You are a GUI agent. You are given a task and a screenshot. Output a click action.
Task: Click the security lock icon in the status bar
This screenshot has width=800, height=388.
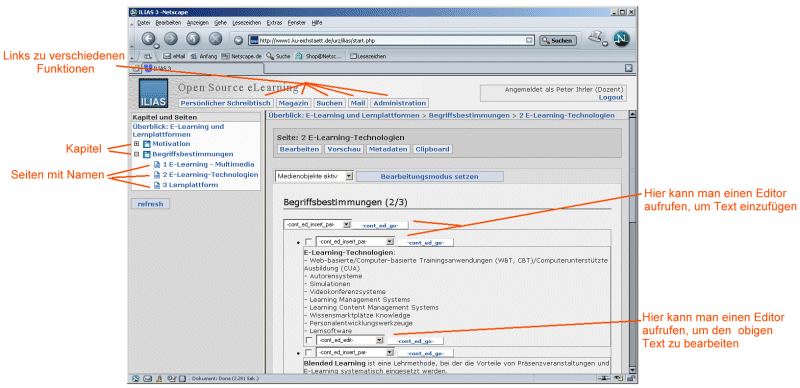click(631, 378)
